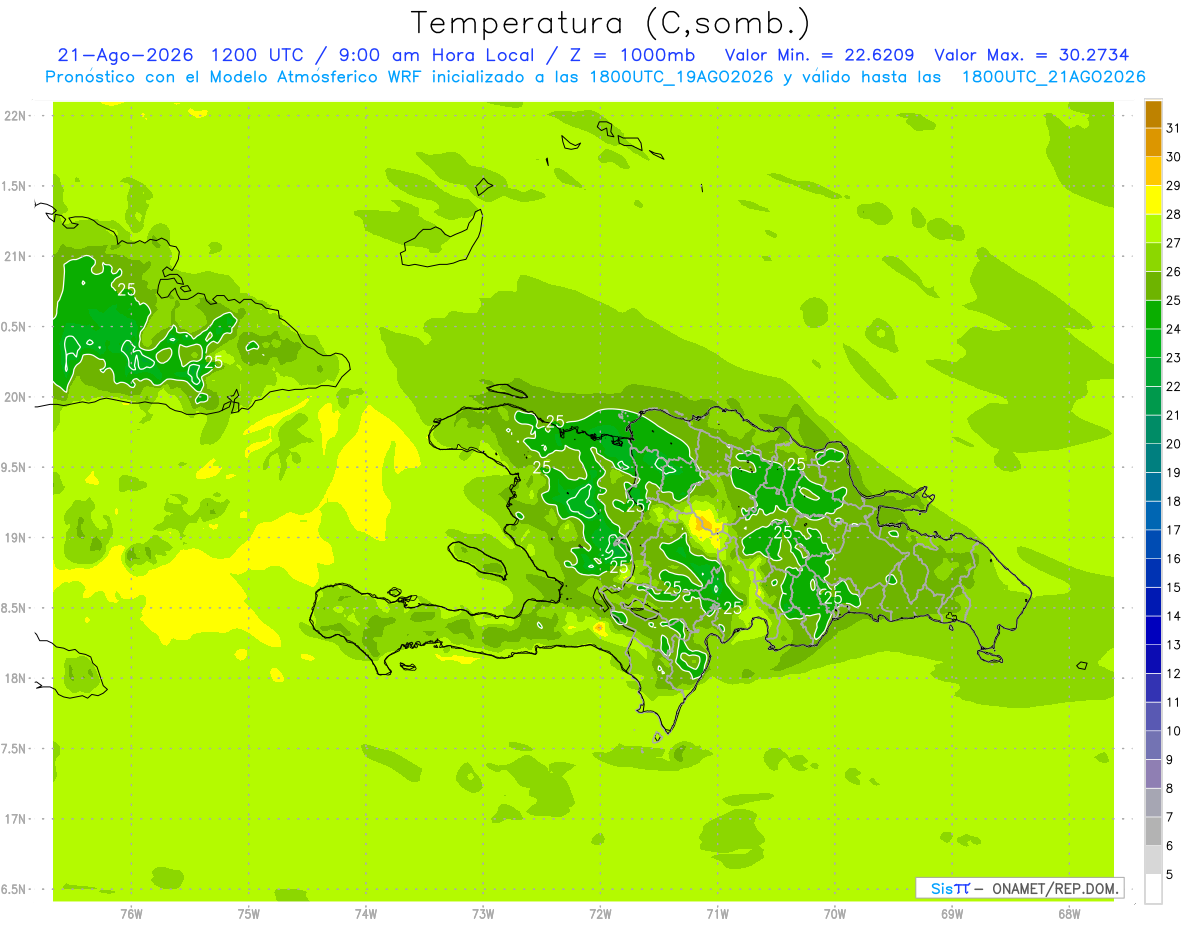The image size is (1200, 927).
Task: Click the "18N" latitude label
Action: point(15,679)
